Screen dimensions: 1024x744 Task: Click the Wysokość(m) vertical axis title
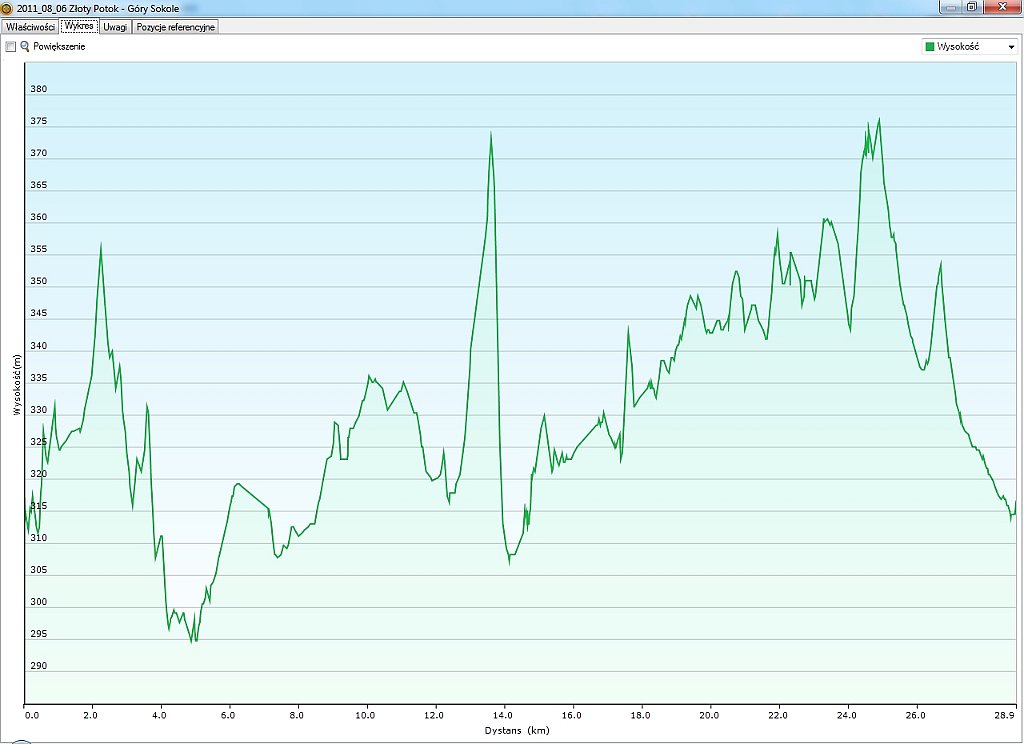click(16, 385)
